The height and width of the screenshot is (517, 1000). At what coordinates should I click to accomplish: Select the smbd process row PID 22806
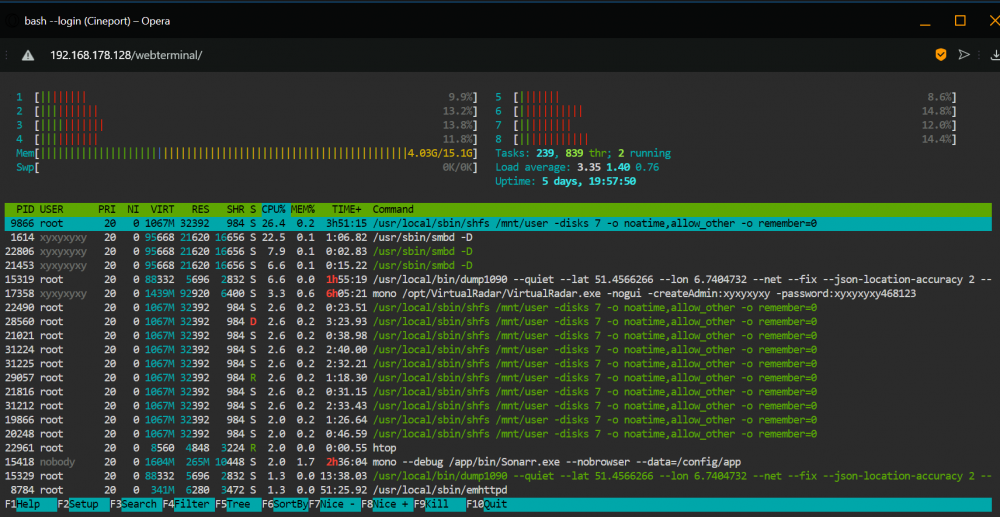click(x=498, y=251)
